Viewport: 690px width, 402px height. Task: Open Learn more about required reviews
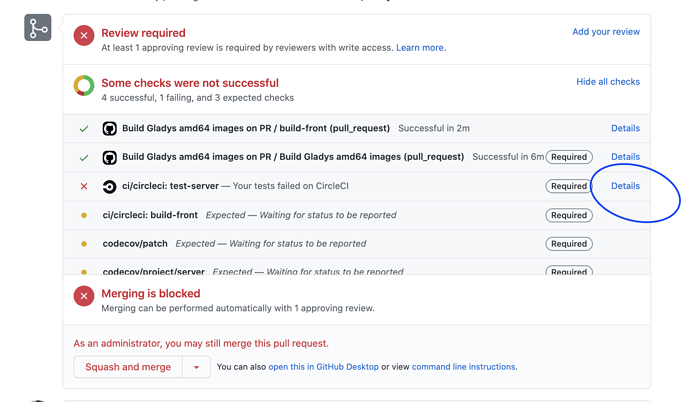coord(421,48)
